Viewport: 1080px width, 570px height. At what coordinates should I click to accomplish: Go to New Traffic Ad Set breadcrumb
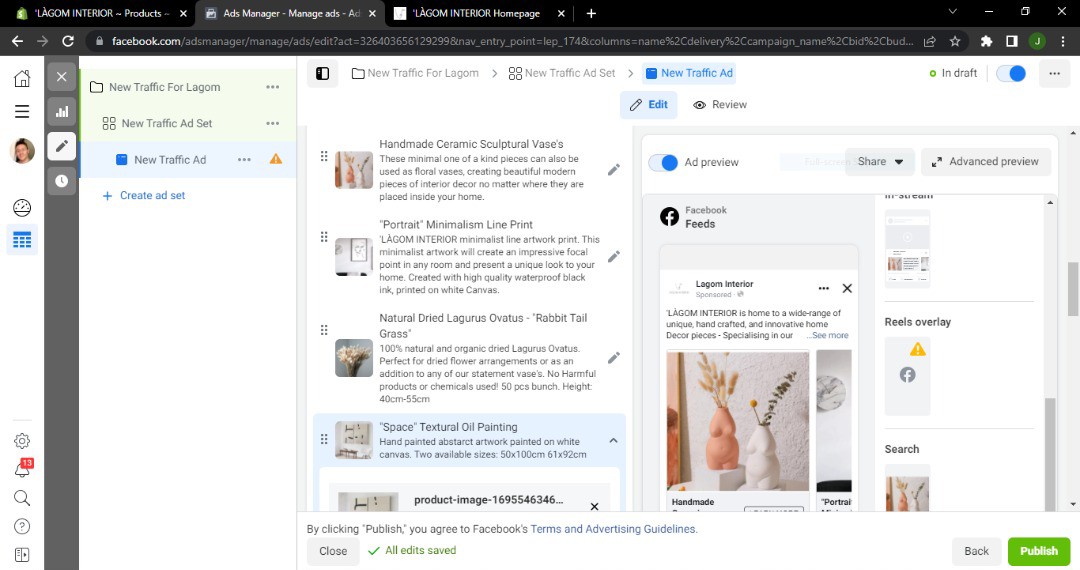[x=562, y=73]
